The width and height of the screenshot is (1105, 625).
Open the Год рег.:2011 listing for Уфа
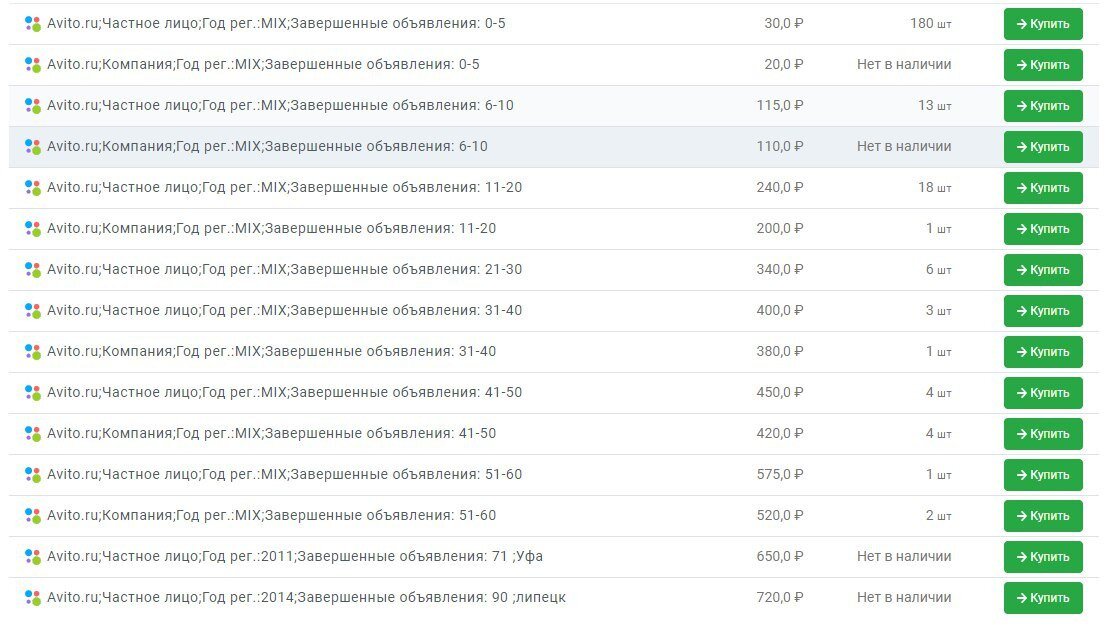(x=295, y=556)
